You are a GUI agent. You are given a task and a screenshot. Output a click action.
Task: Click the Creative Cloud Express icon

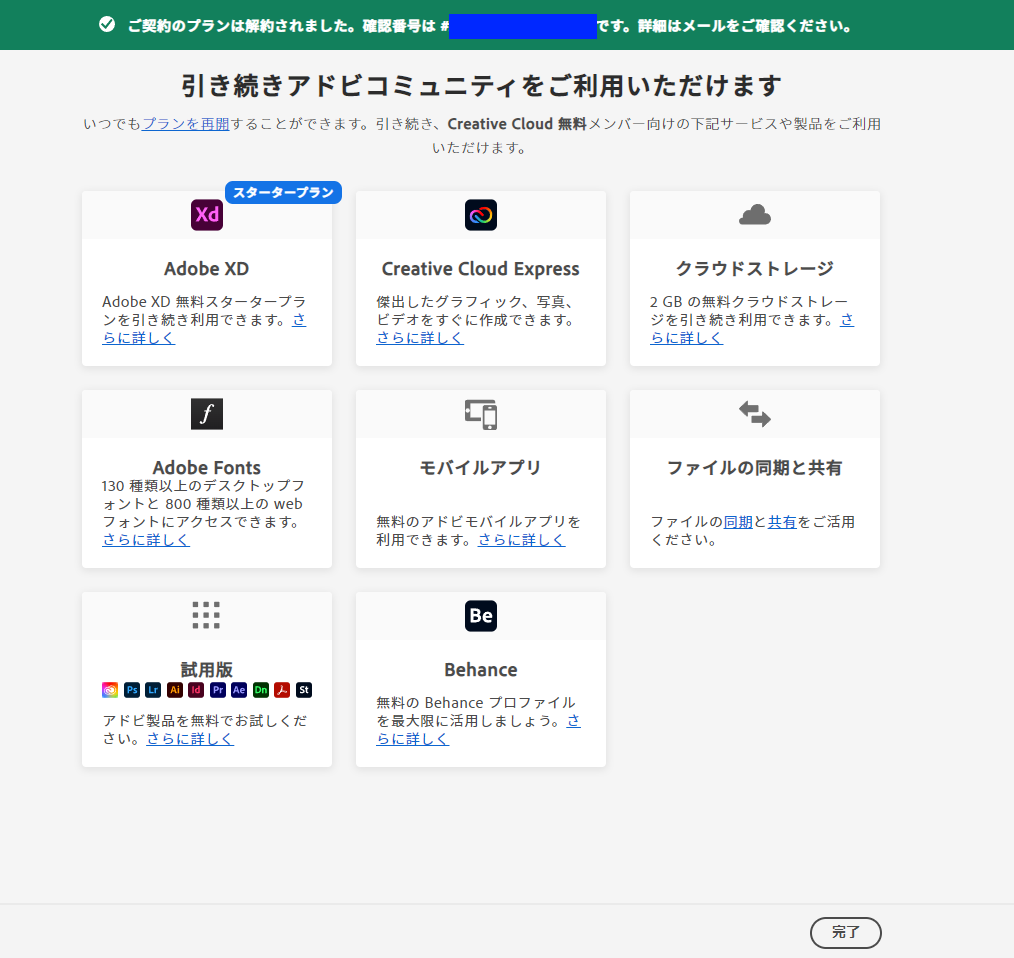click(480, 215)
